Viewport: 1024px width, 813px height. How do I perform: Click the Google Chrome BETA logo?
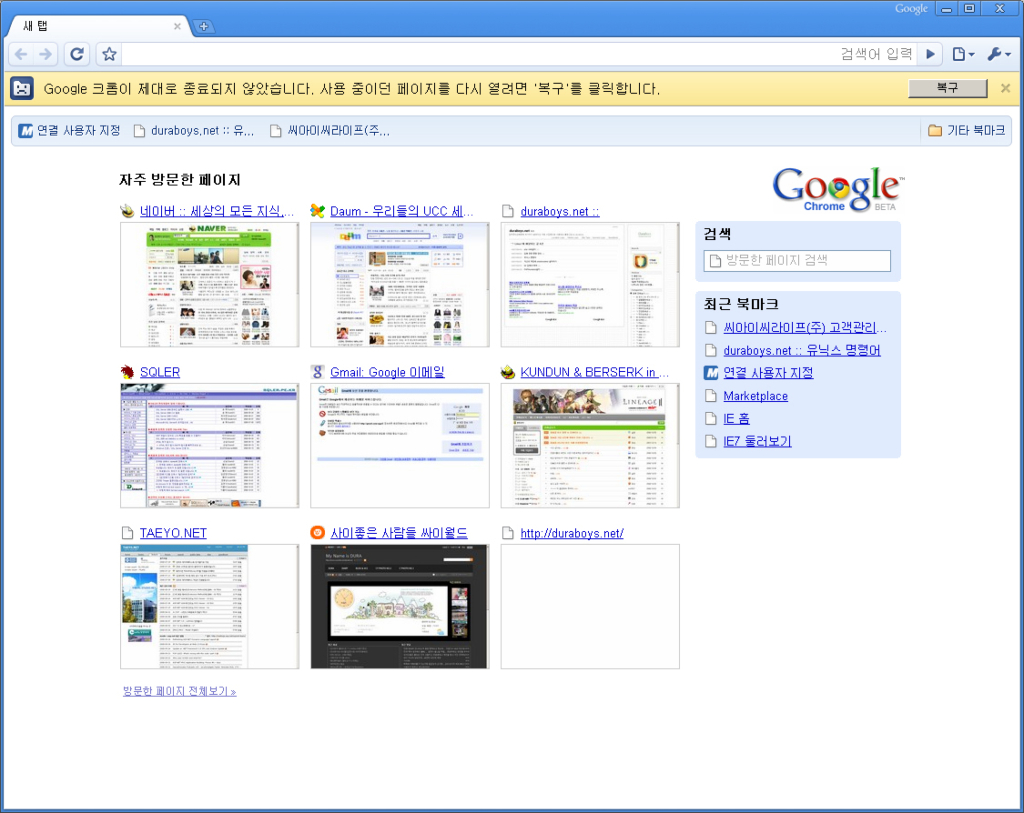coord(838,189)
